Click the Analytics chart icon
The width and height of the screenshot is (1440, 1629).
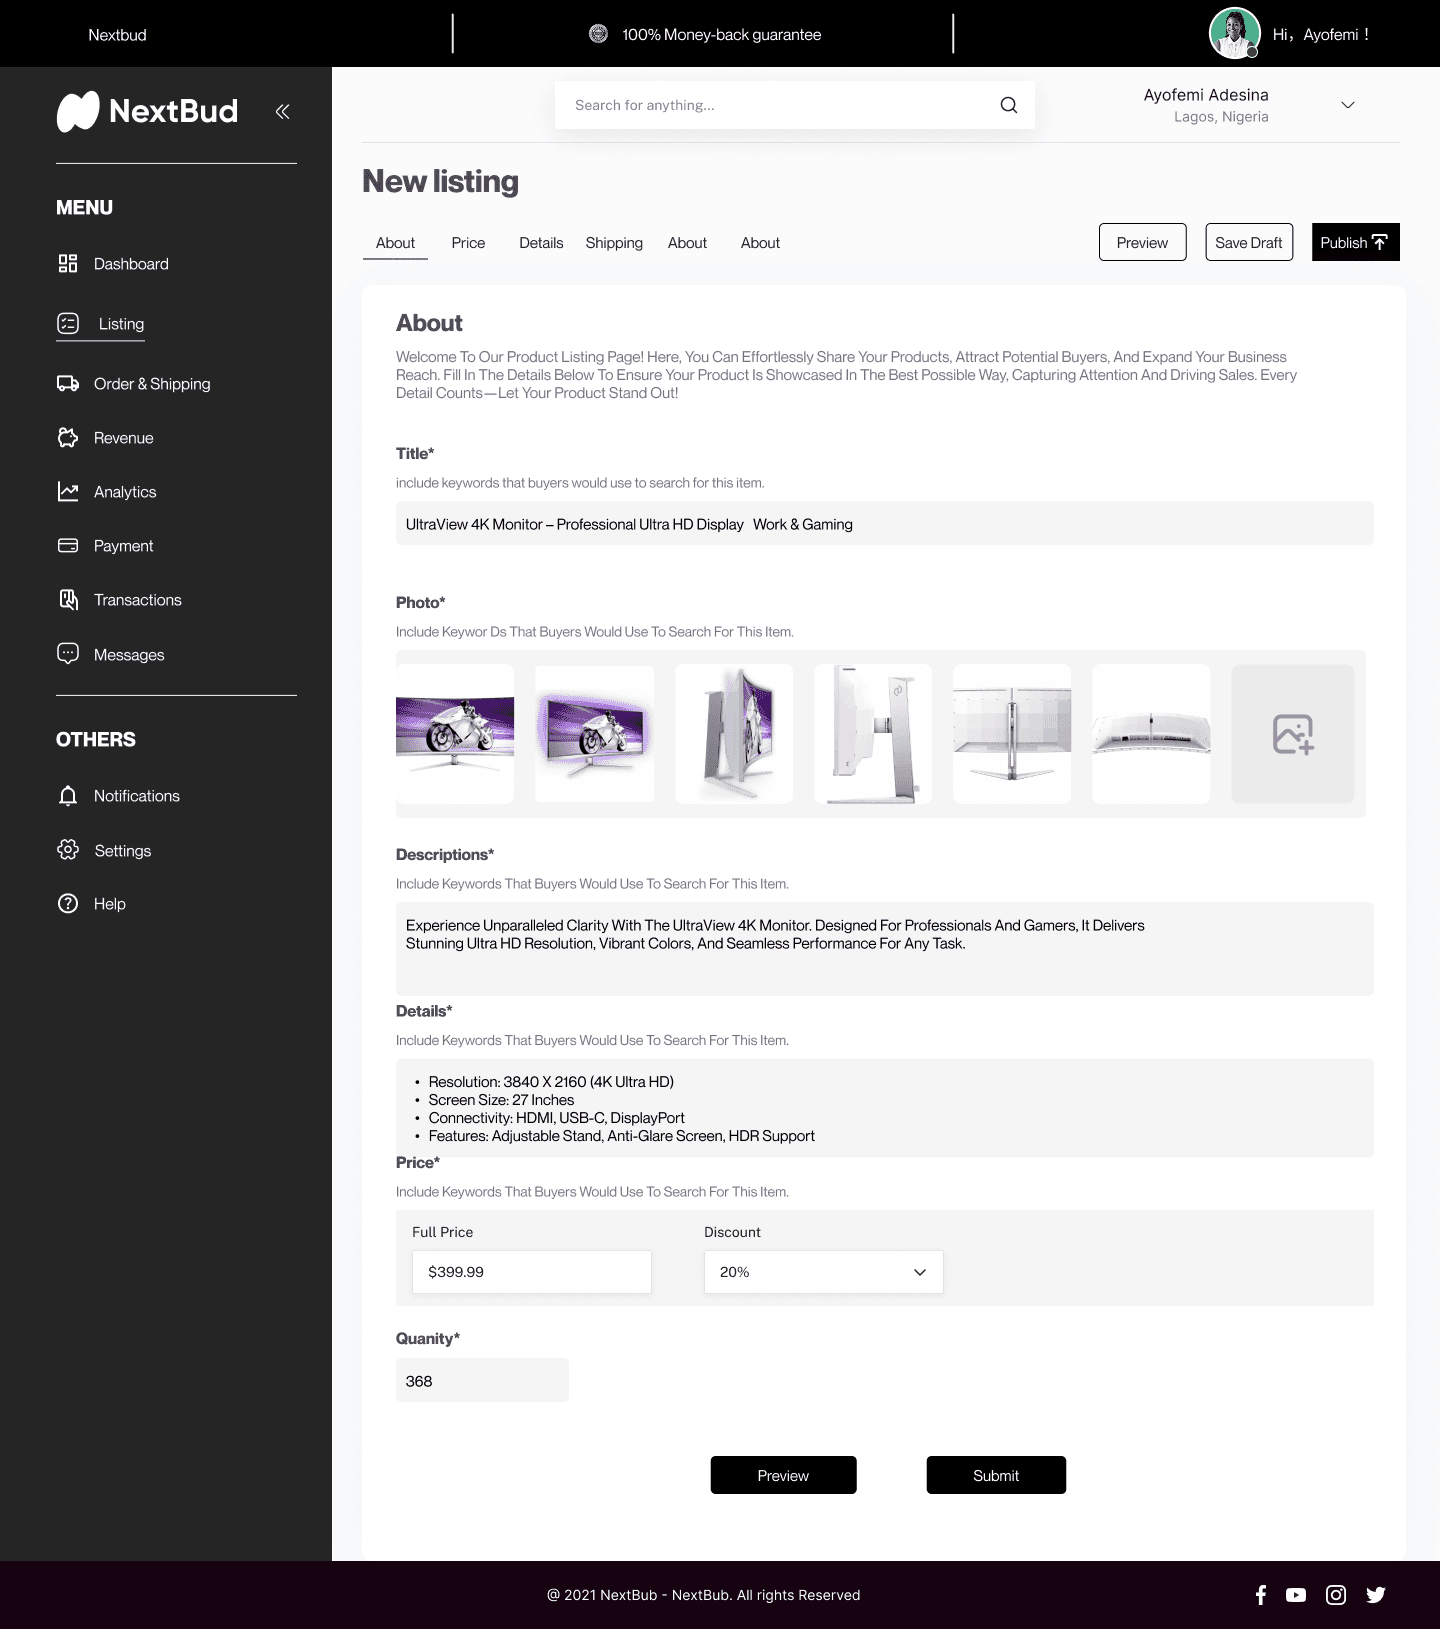tap(68, 491)
